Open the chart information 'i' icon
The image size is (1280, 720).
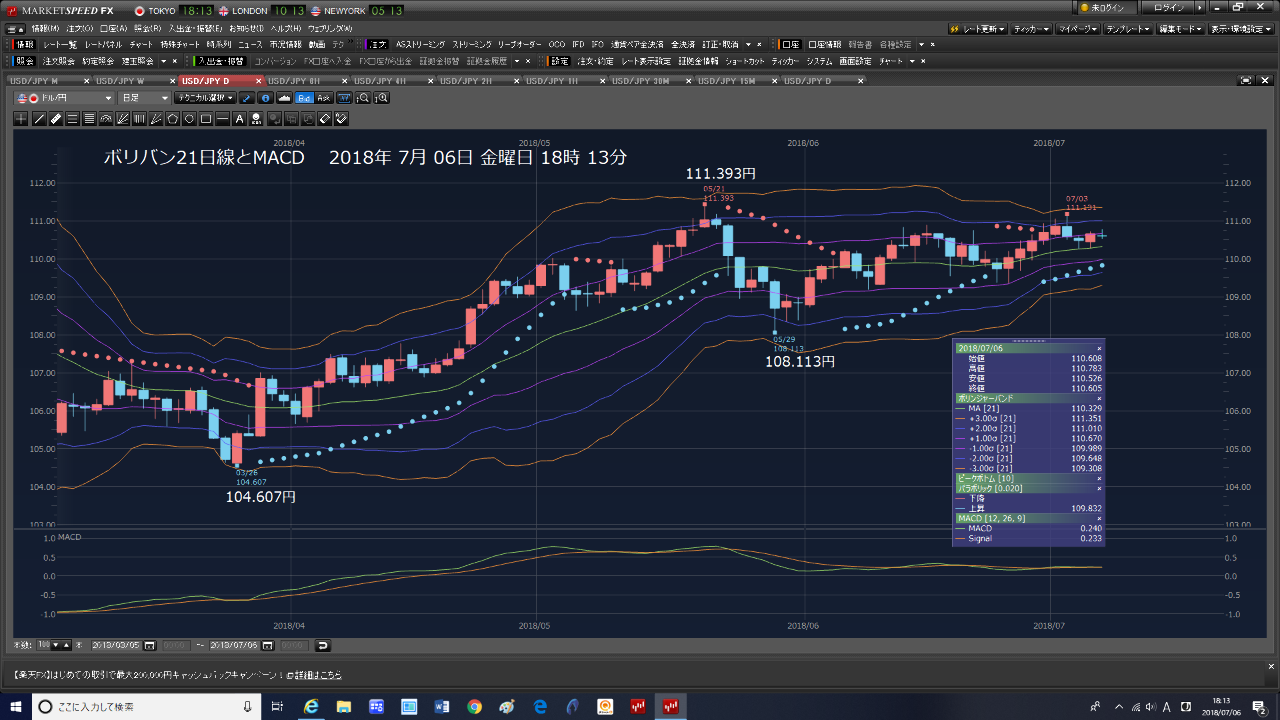pyautogui.click(x=265, y=98)
